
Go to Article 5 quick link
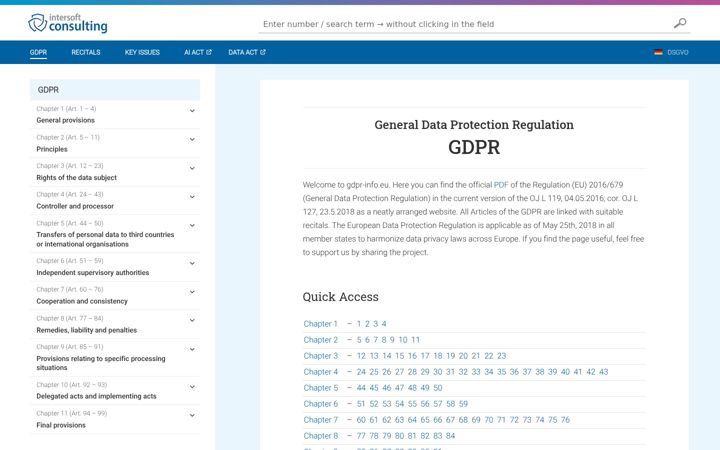tap(359, 340)
